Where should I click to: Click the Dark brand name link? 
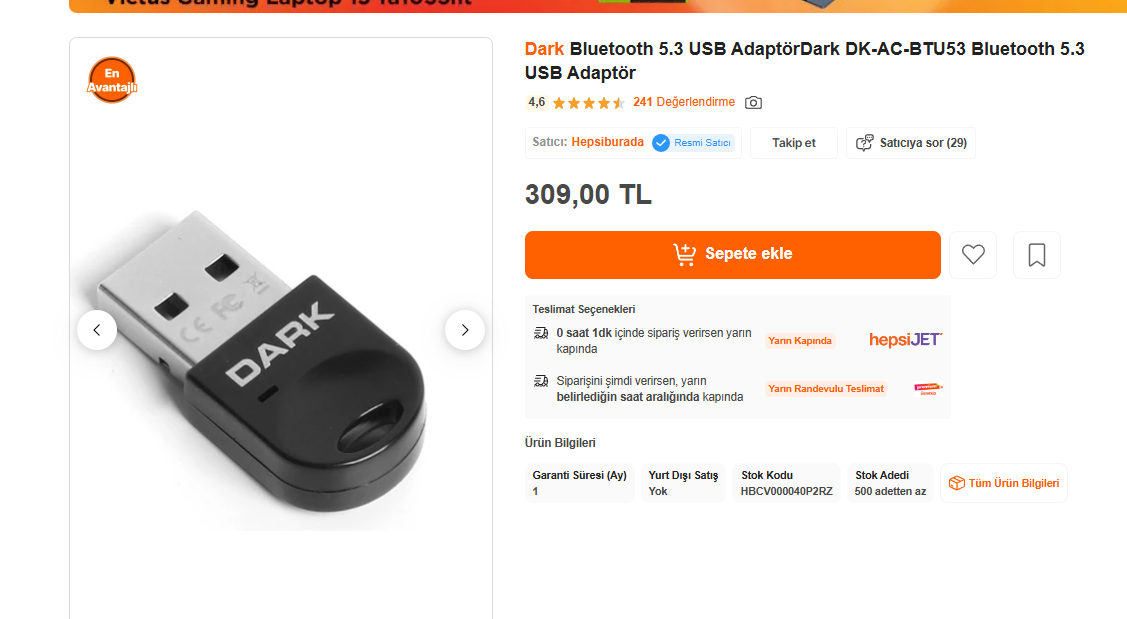click(x=544, y=49)
